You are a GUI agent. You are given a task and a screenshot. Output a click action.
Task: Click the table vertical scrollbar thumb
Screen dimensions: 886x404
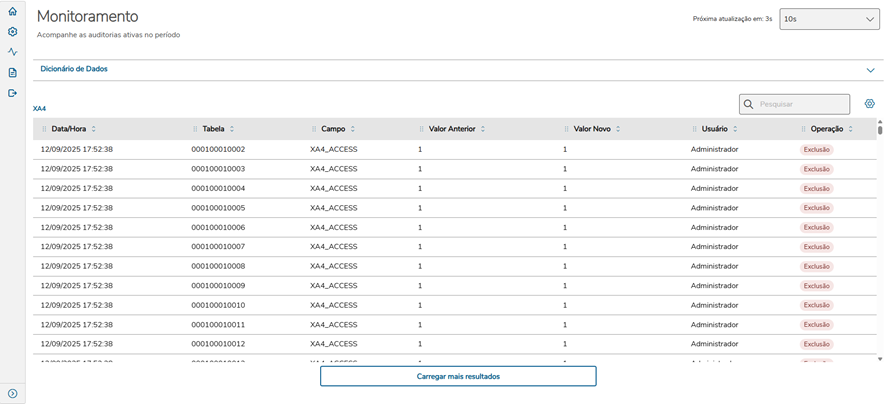pos(880,129)
